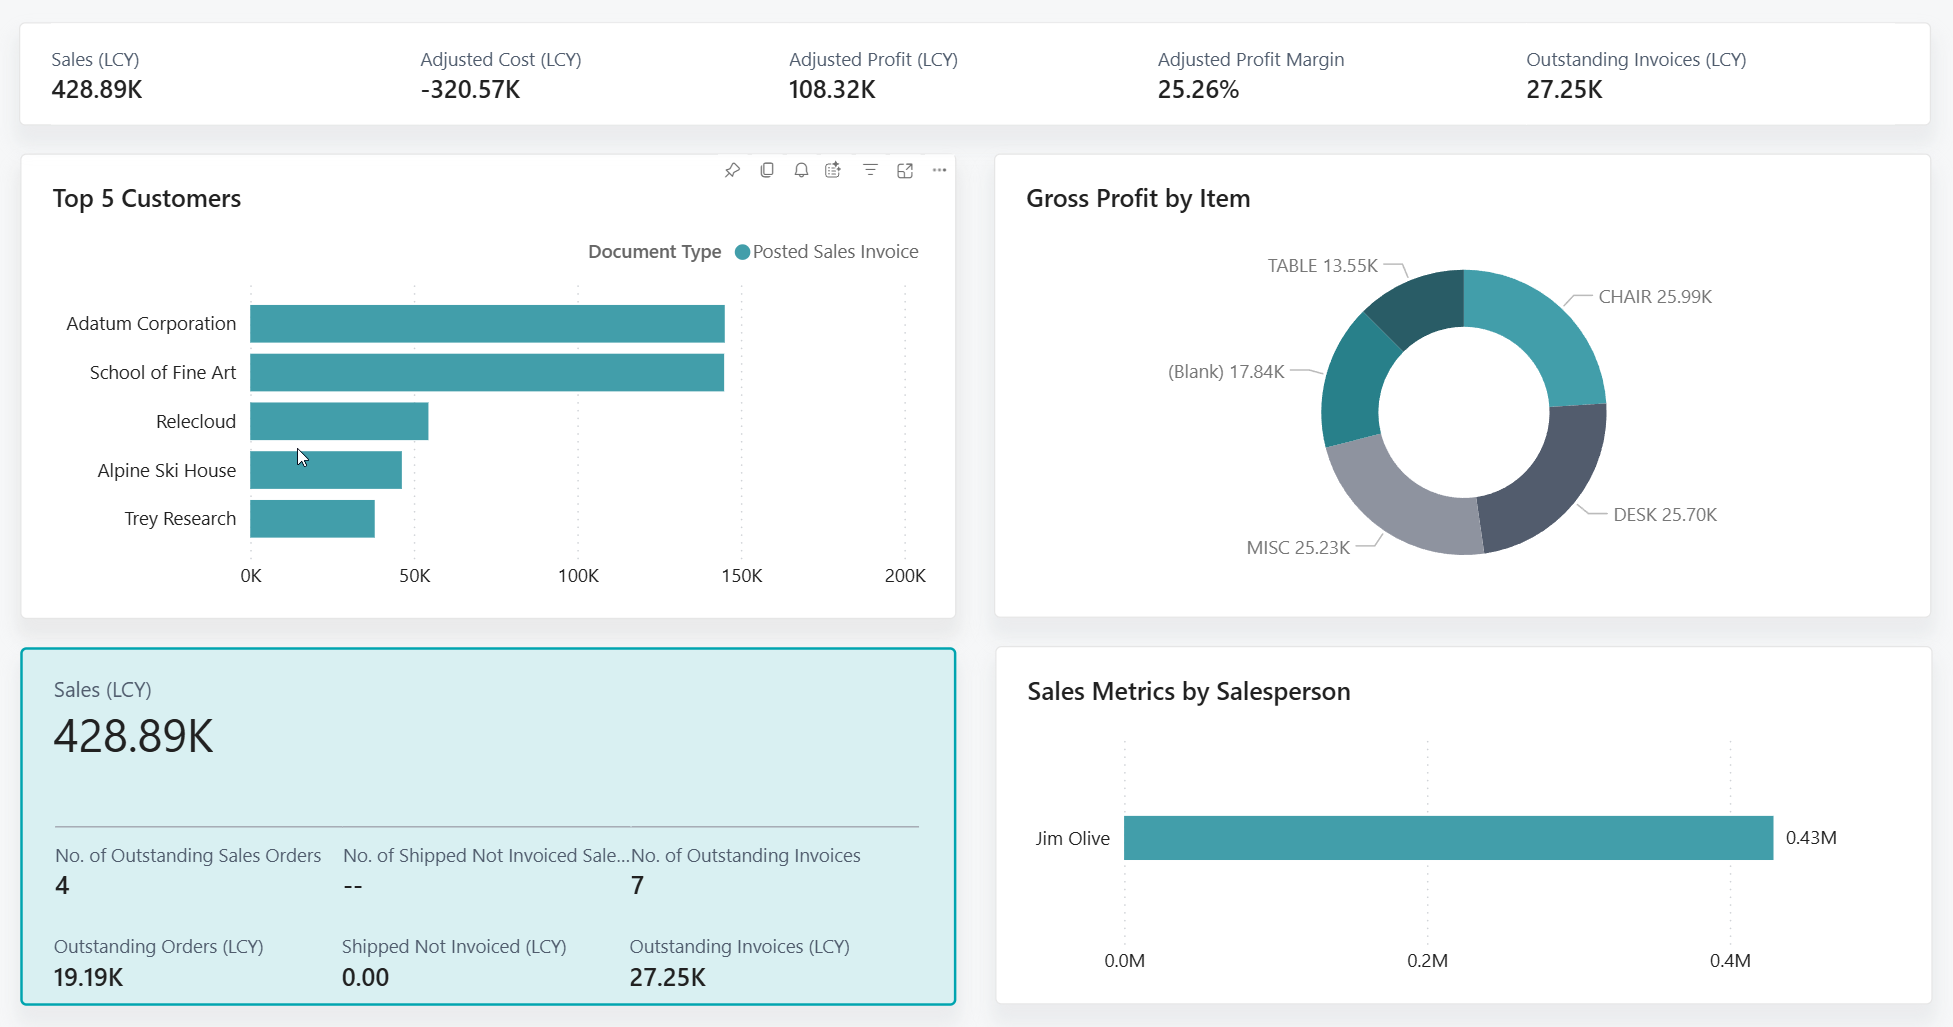Viewport: 1953px width, 1027px height.
Task: Open Top 5 Customers in focus mode
Action: pyautogui.click(x=905, y=170)
